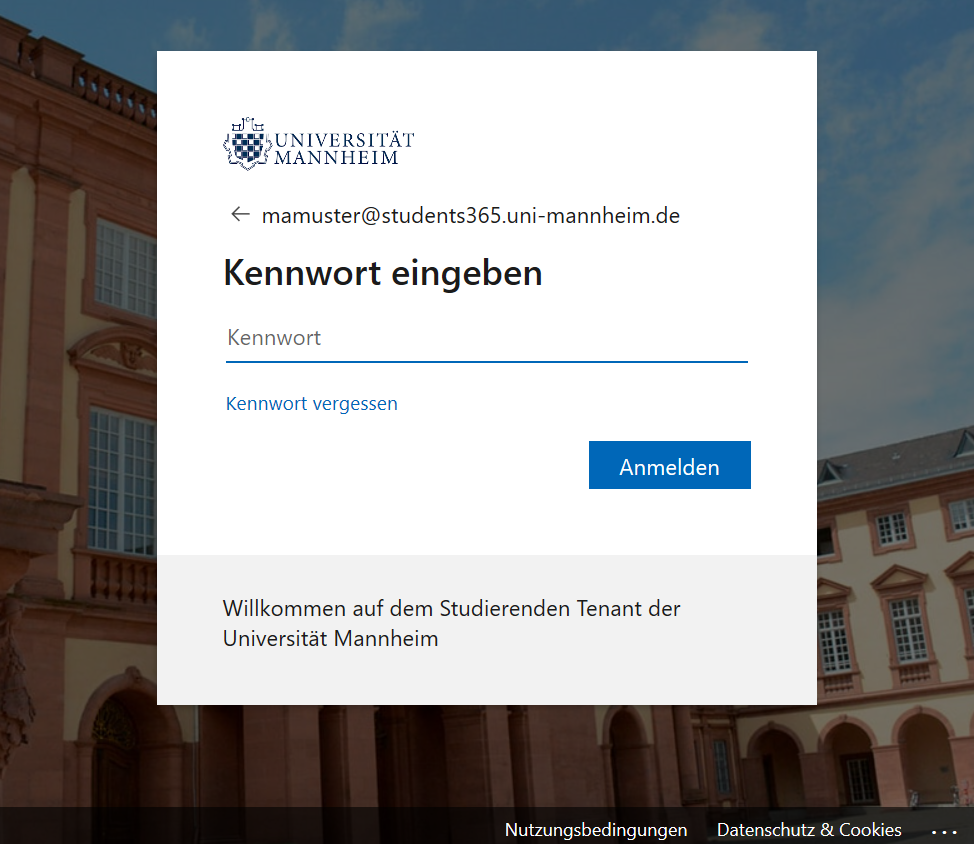Open the Nutzungsbedingungen link
This screenshot has height=844, width=974.
tap(596, 830)
